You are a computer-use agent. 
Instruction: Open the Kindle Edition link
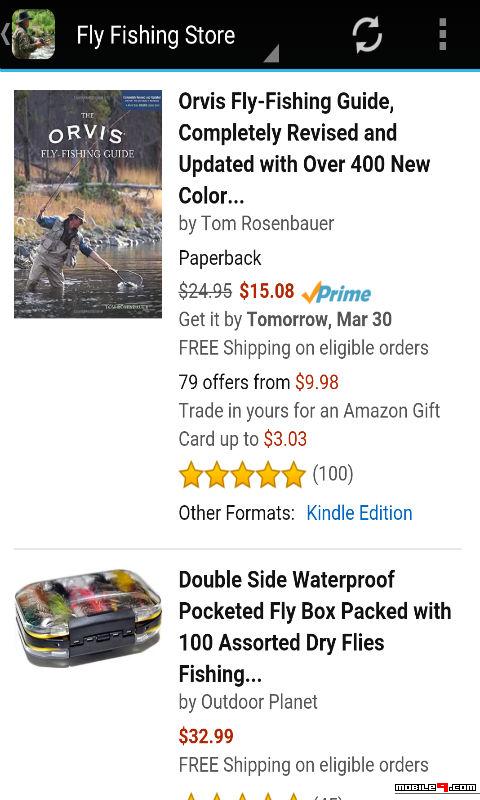point(359,513)
